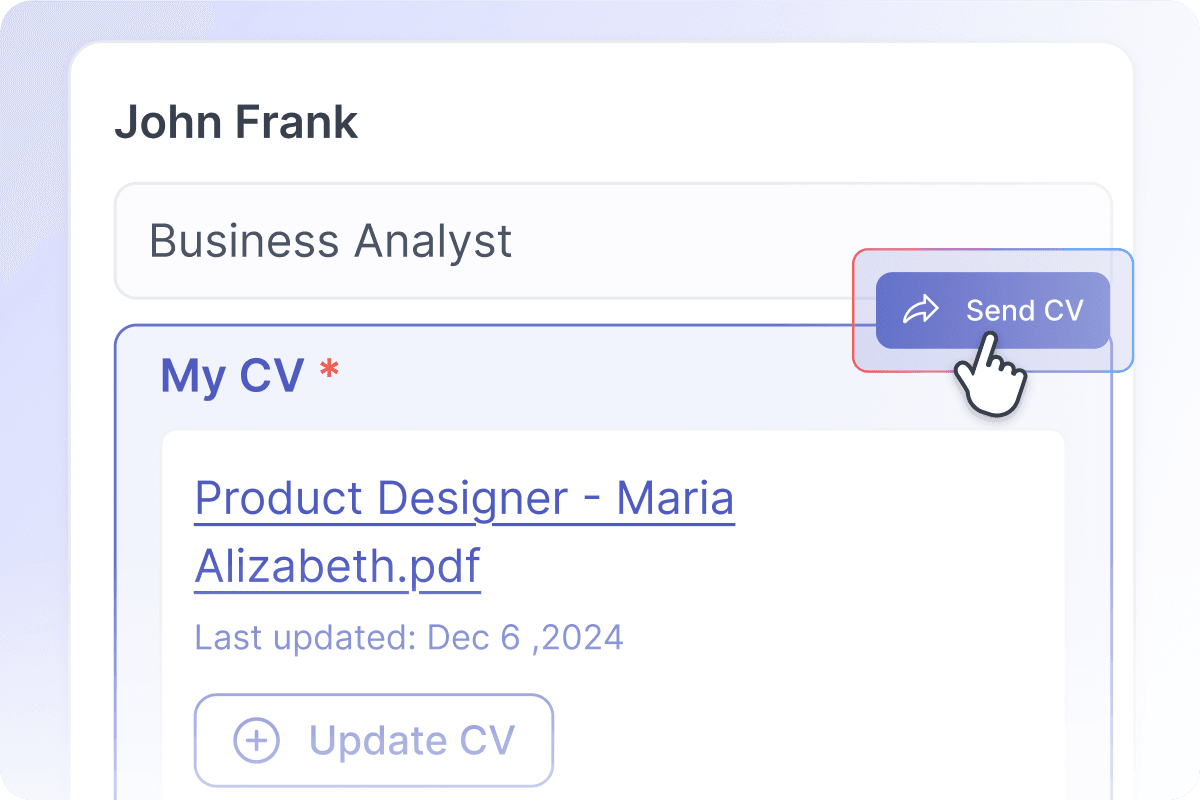The width and height of the screenshot is (1200, 801).
Task: Click the Business Analyst text label
Action: pyautogui.click(x=330, y=241)
